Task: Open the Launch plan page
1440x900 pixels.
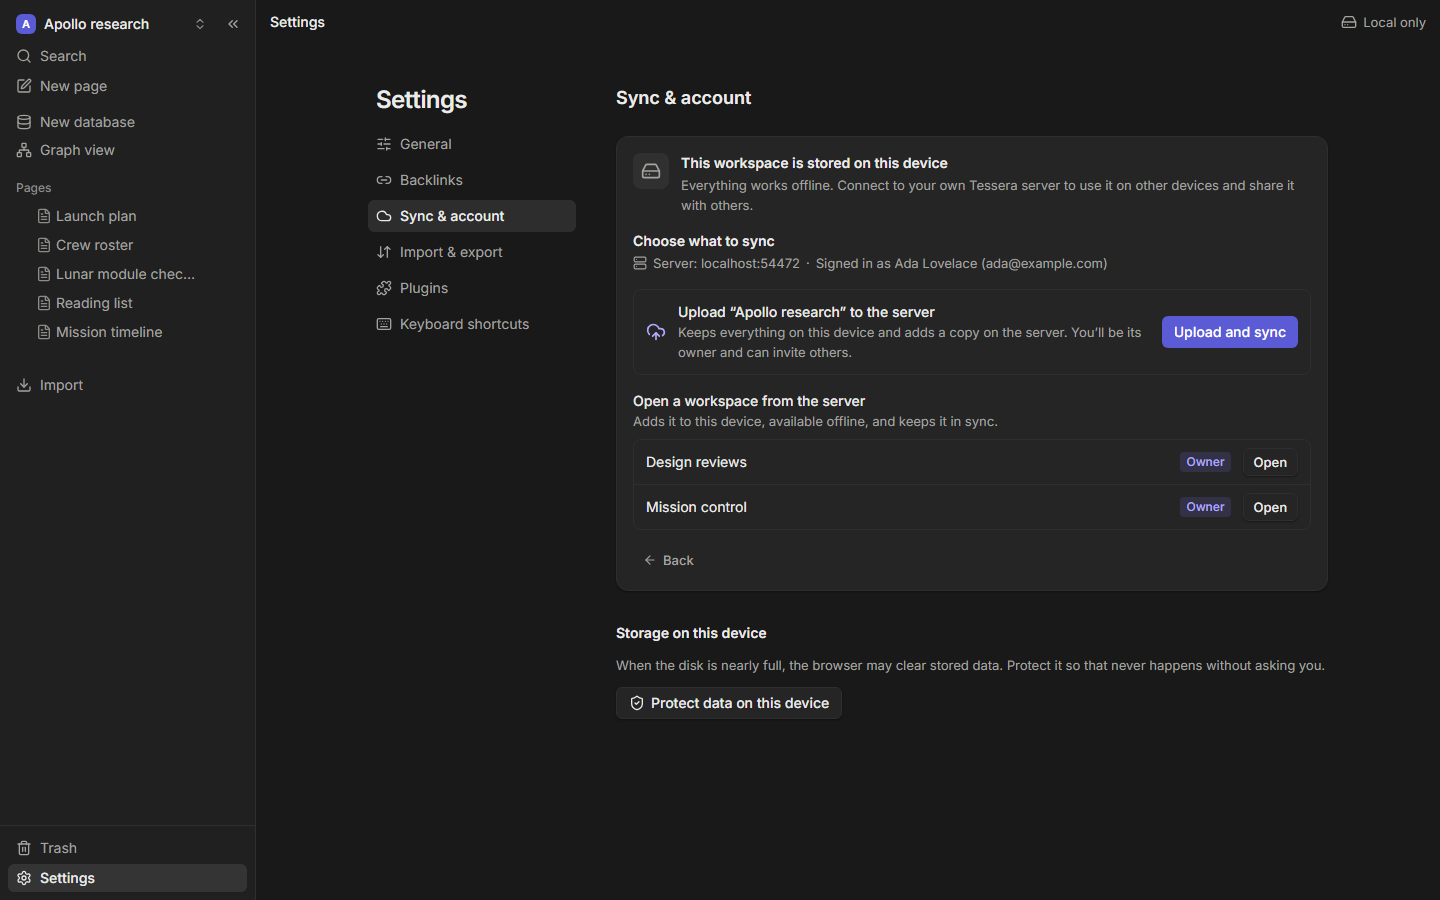Action: point(127,216)
